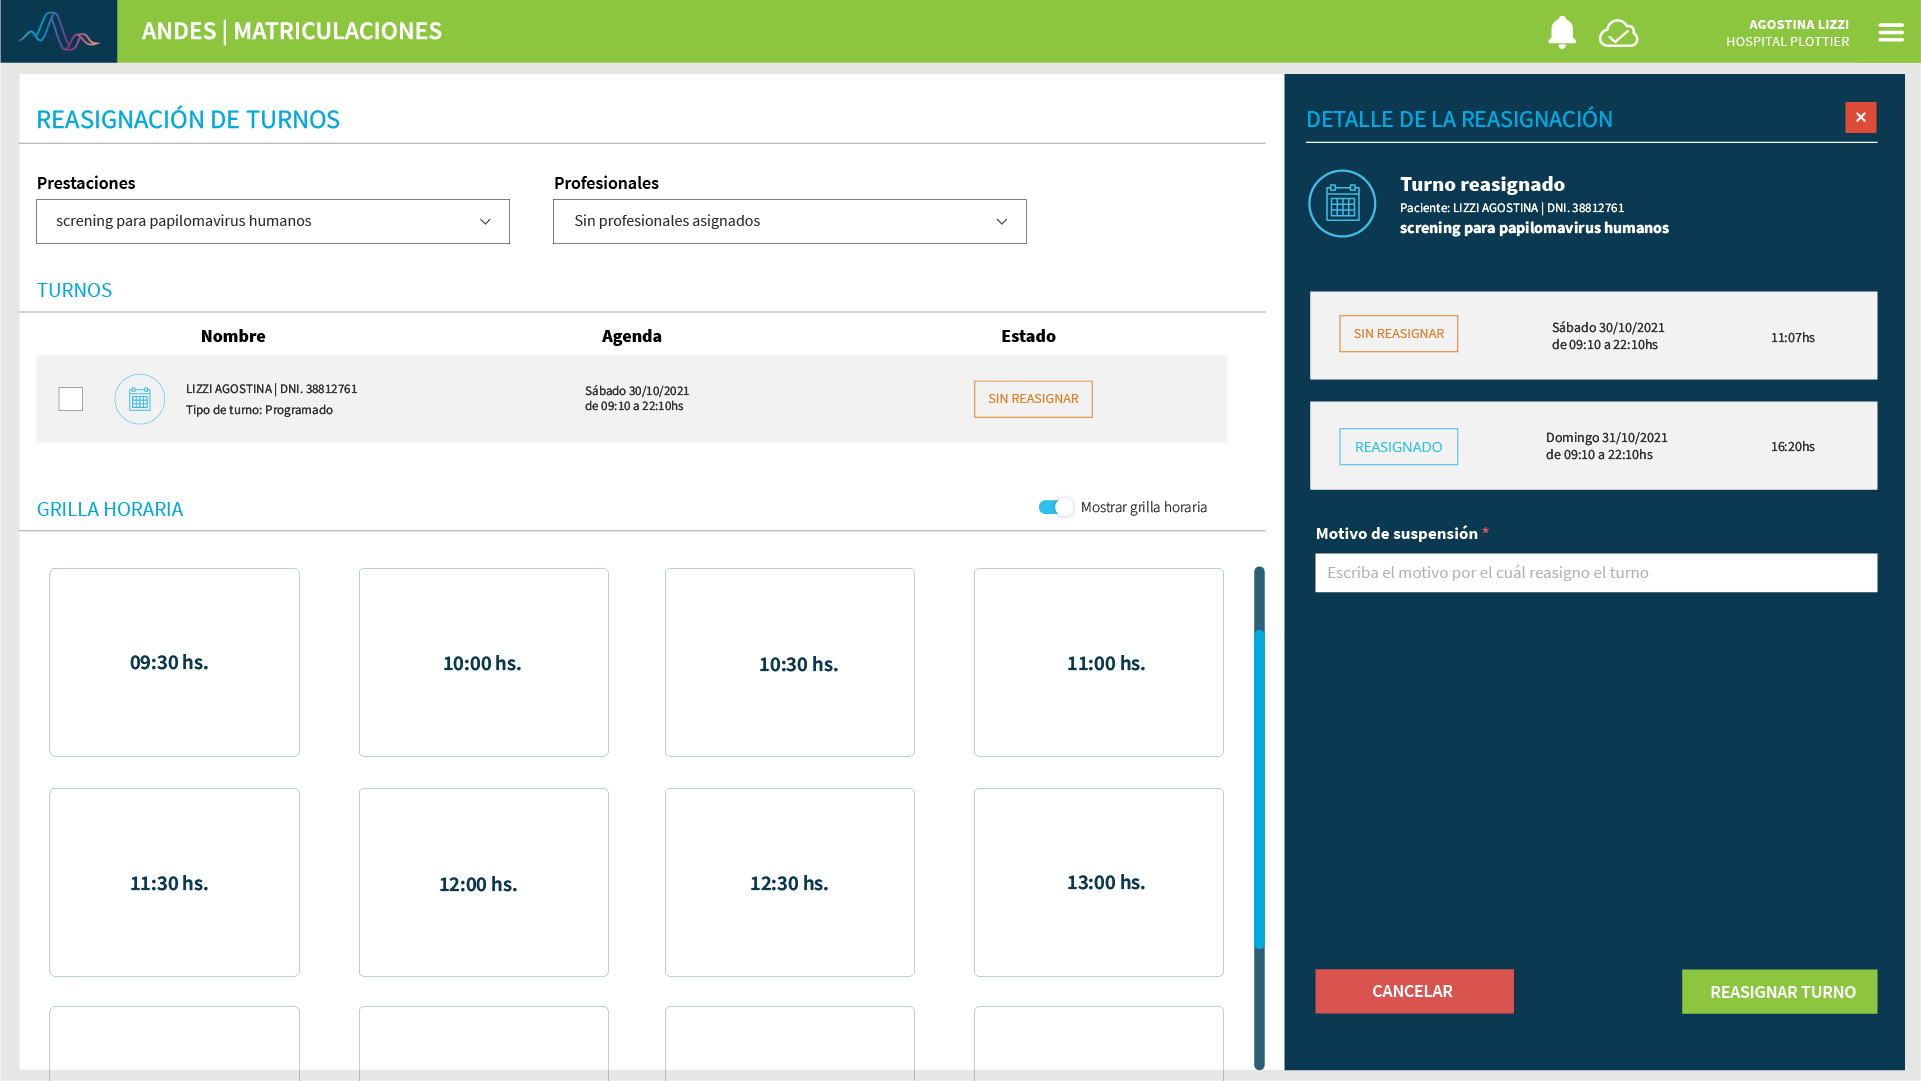Click the calendar icon next to Turno reasignado

1342,204
